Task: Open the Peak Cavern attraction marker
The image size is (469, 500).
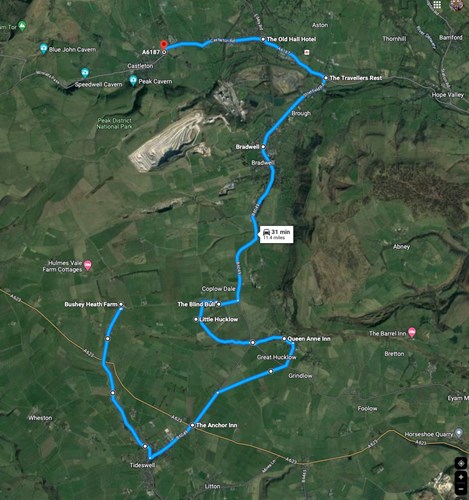Action: click(133, 80)
